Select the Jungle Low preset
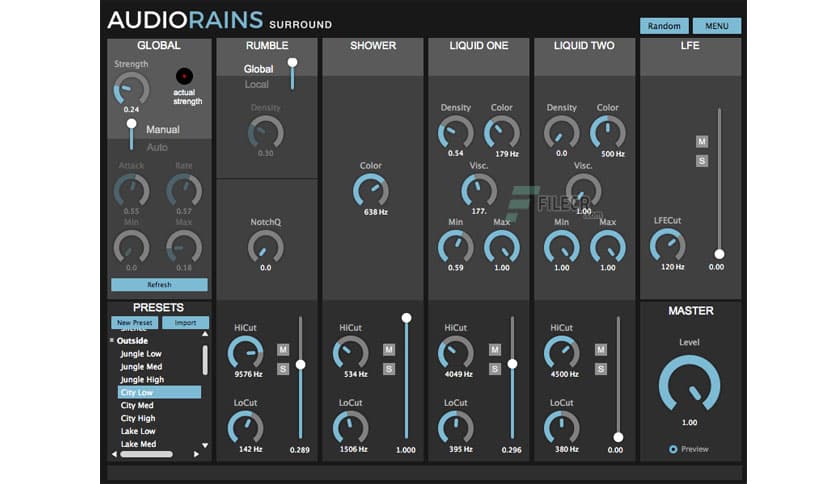The width and height of the screenshot is (836, 484). pyautogui.click(x=141, y=354)
